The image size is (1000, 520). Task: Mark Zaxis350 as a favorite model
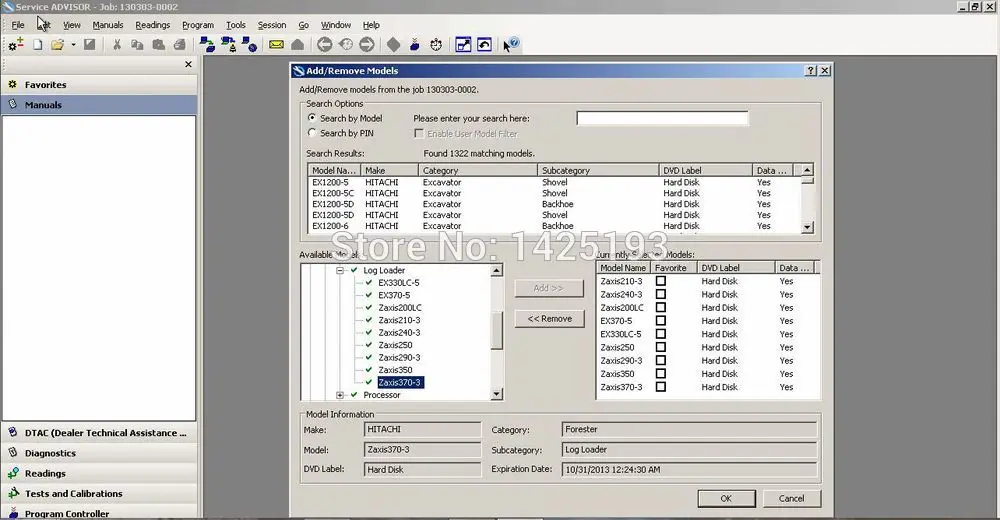[x=660, y=374]
